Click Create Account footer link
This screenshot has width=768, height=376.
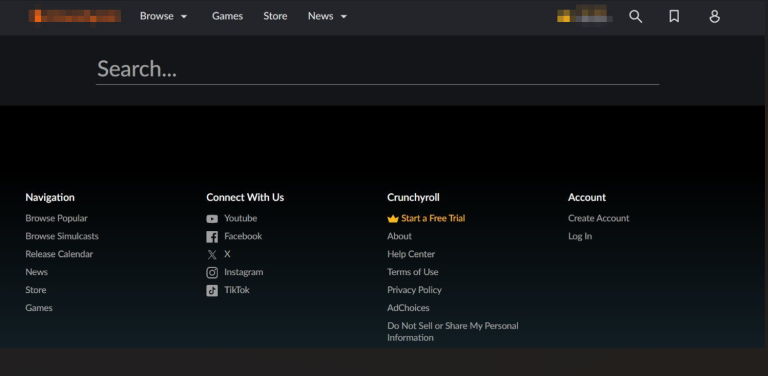click(599, 218)
